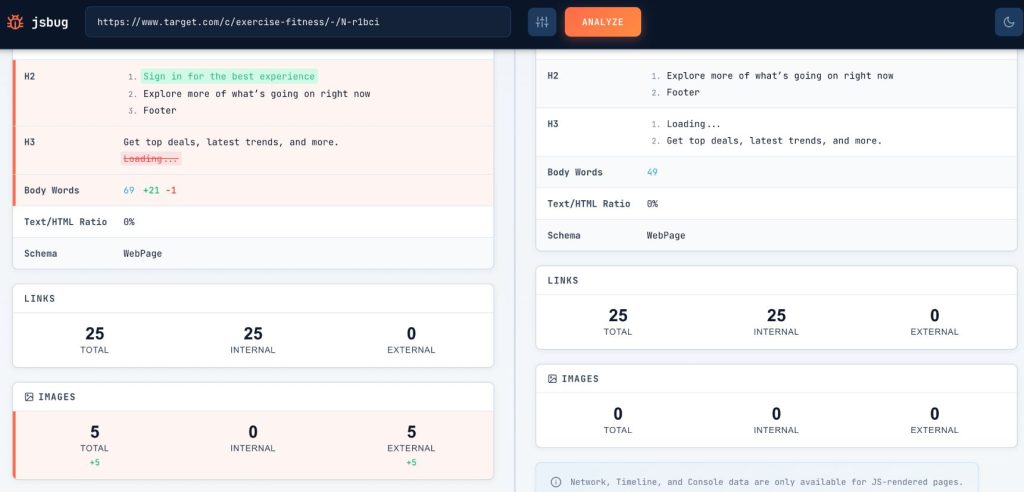The image size is (1024, 492).
Task: Select the jsbug brand name text
Action: click(49, 22)
